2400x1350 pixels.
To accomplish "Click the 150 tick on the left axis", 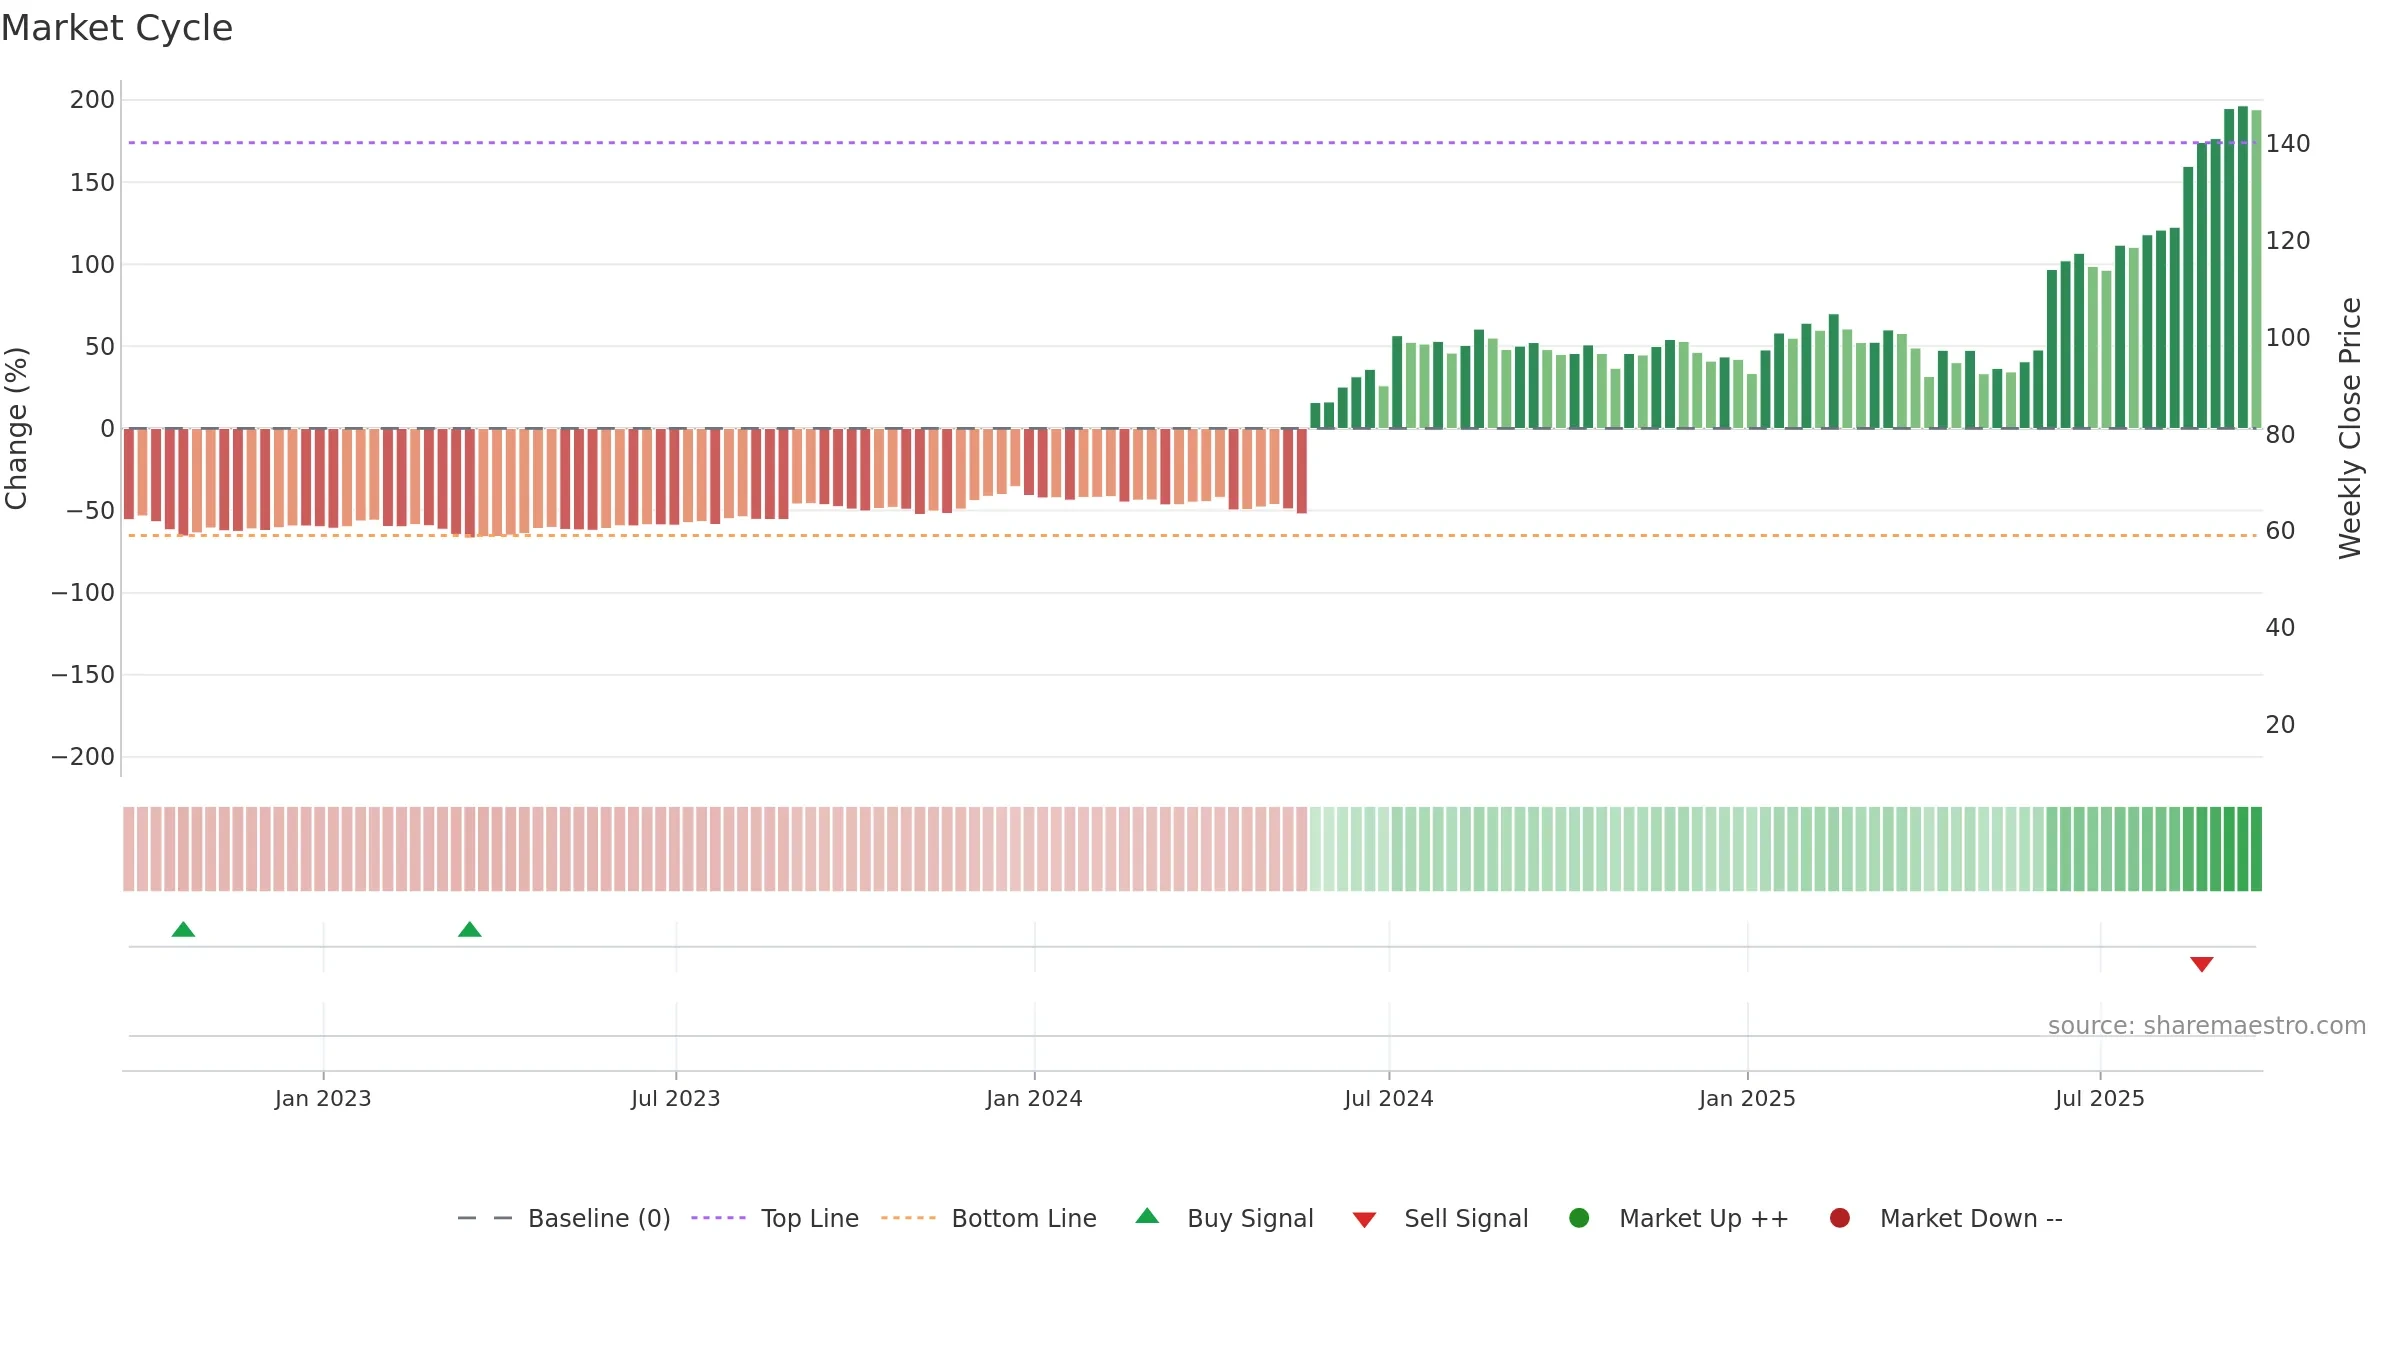I will click(92, 183).
